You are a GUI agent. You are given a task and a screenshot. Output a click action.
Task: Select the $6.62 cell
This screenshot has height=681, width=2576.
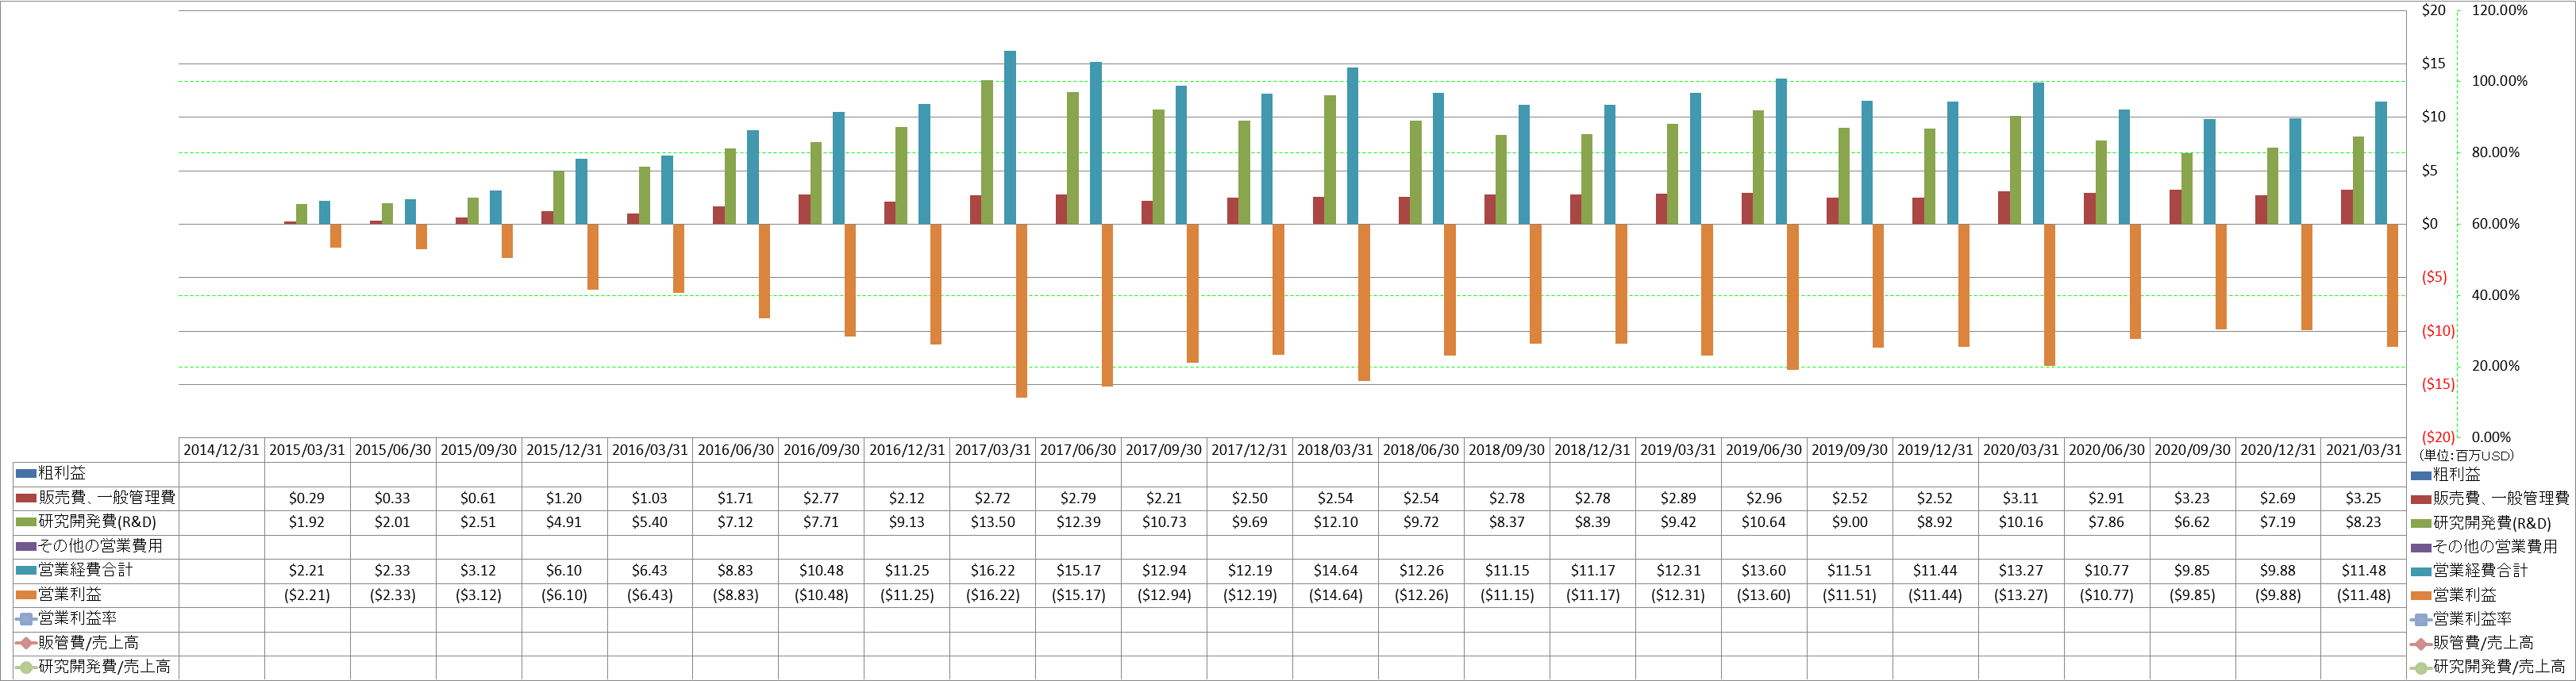pyautogui.click(x=2192, y=522)
